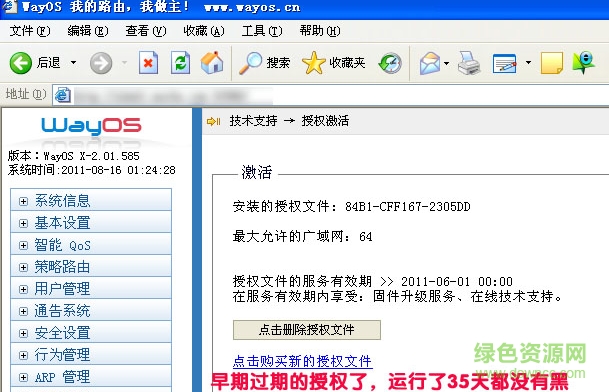Print the page using printer icon
The height and width of the screenshot is (392, 609).
tap(469, 63)
